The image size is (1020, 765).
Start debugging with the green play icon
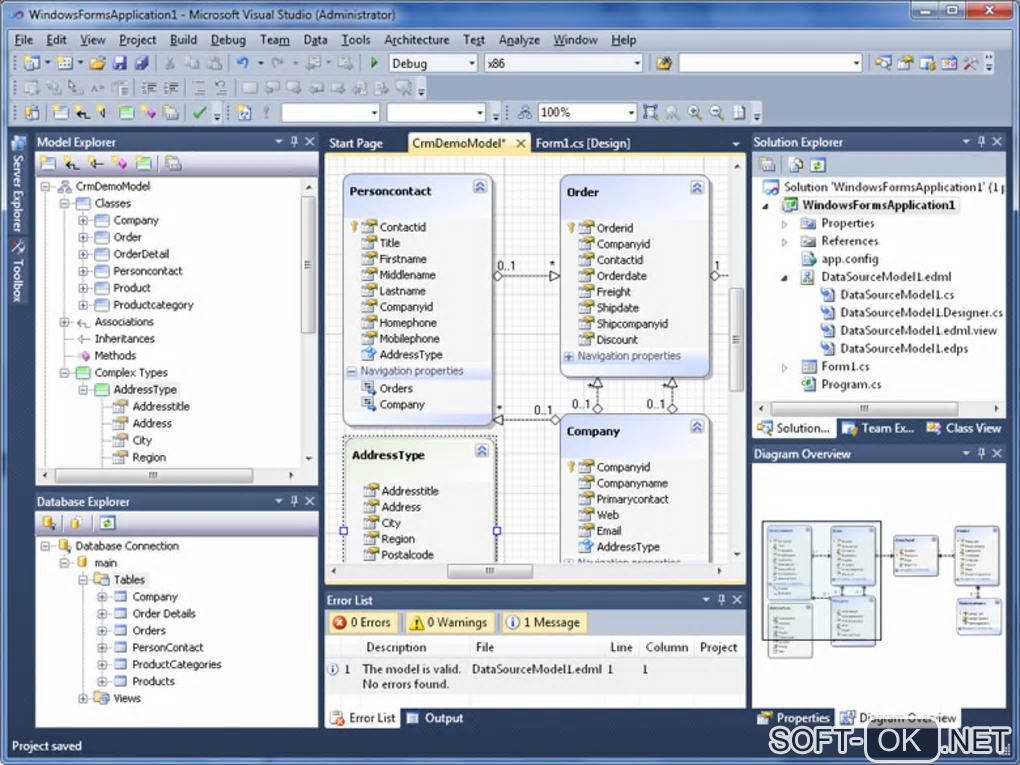(374, 63)
